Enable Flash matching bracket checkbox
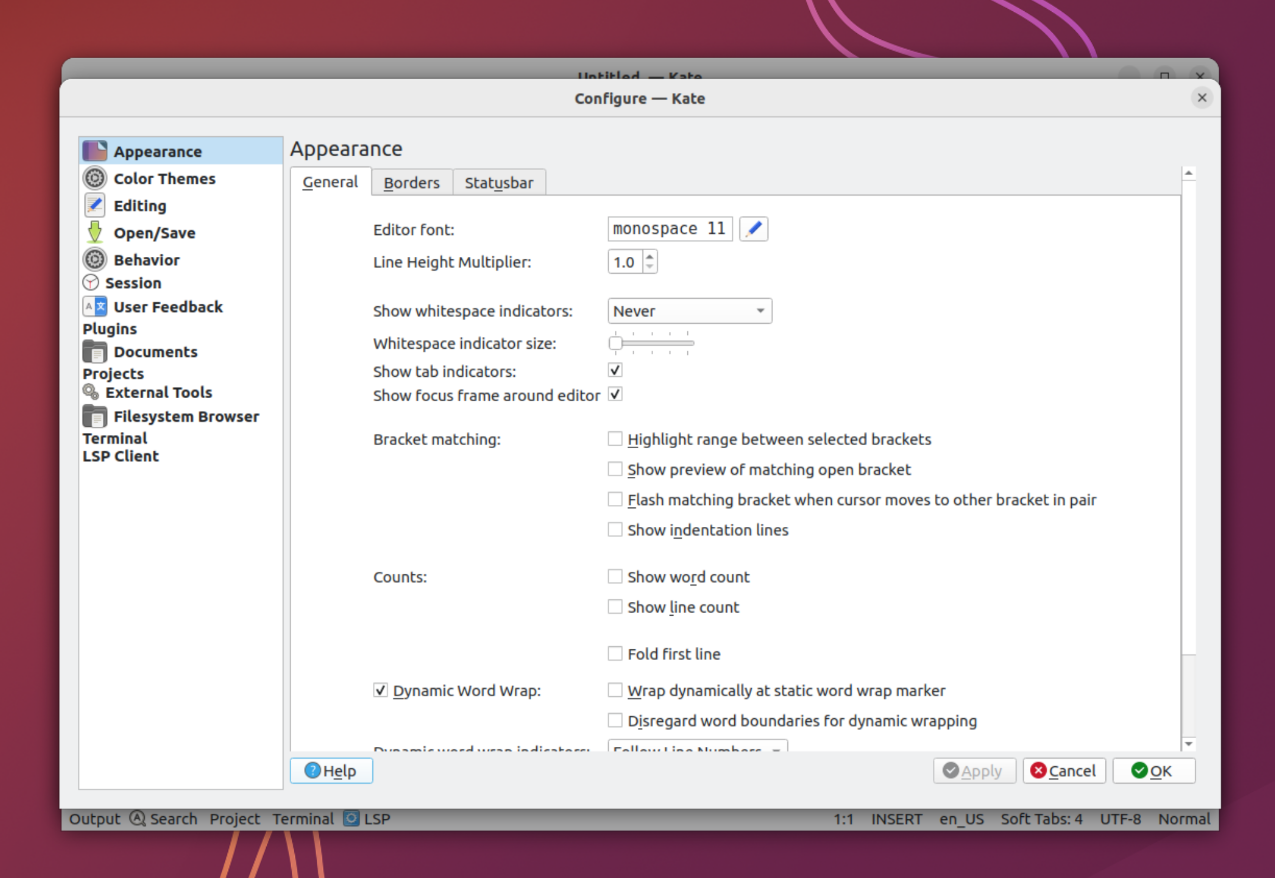Screen dimensions: 1275x878 pyautogui.click(x=615, y=499)
